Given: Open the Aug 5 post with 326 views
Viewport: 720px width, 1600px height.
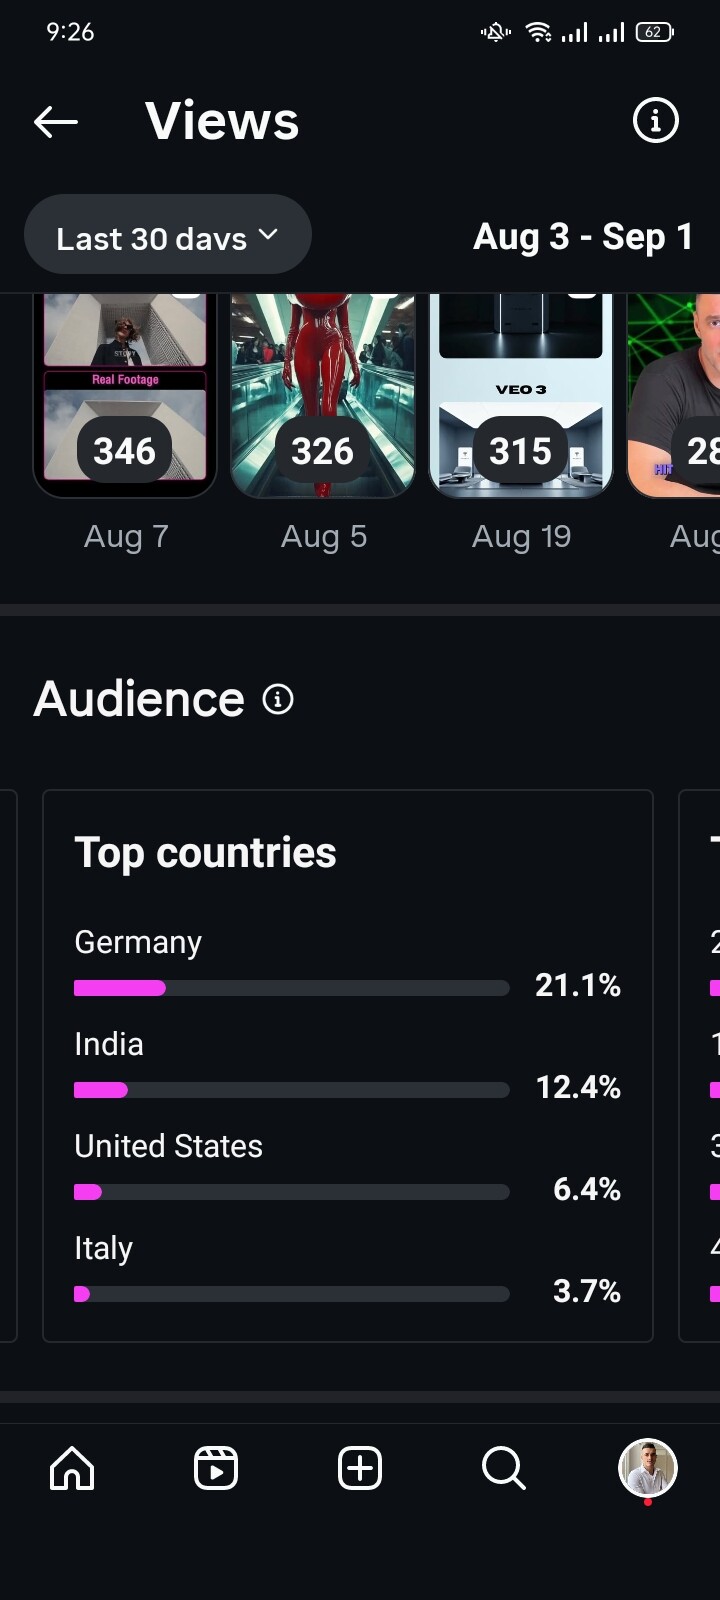Looking at the screenshot, I should point(323,400).
